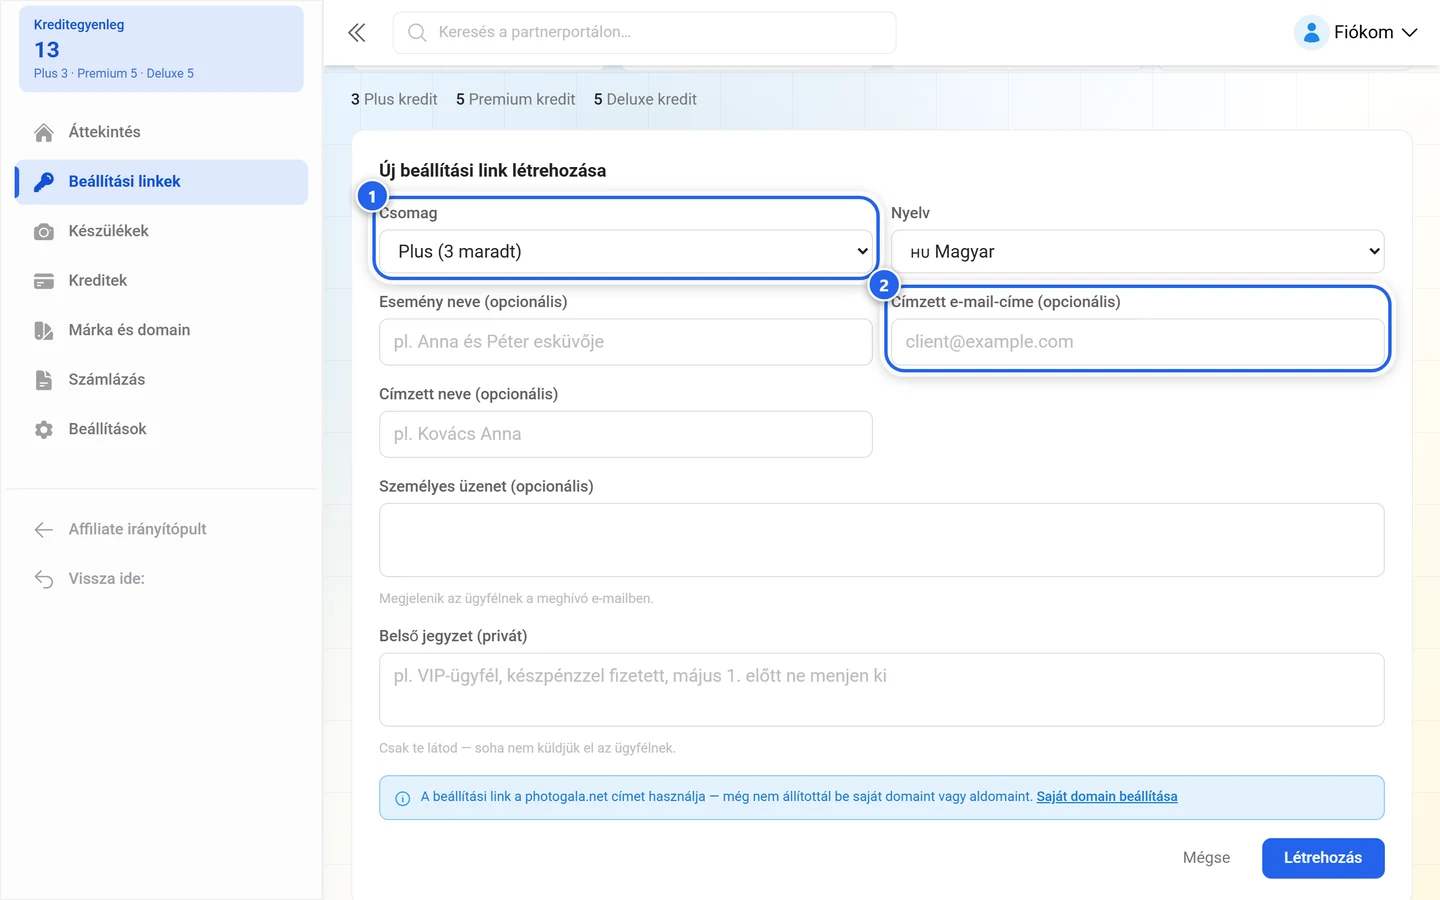Expand the Fiókom account menu

tap(1356, 33)
